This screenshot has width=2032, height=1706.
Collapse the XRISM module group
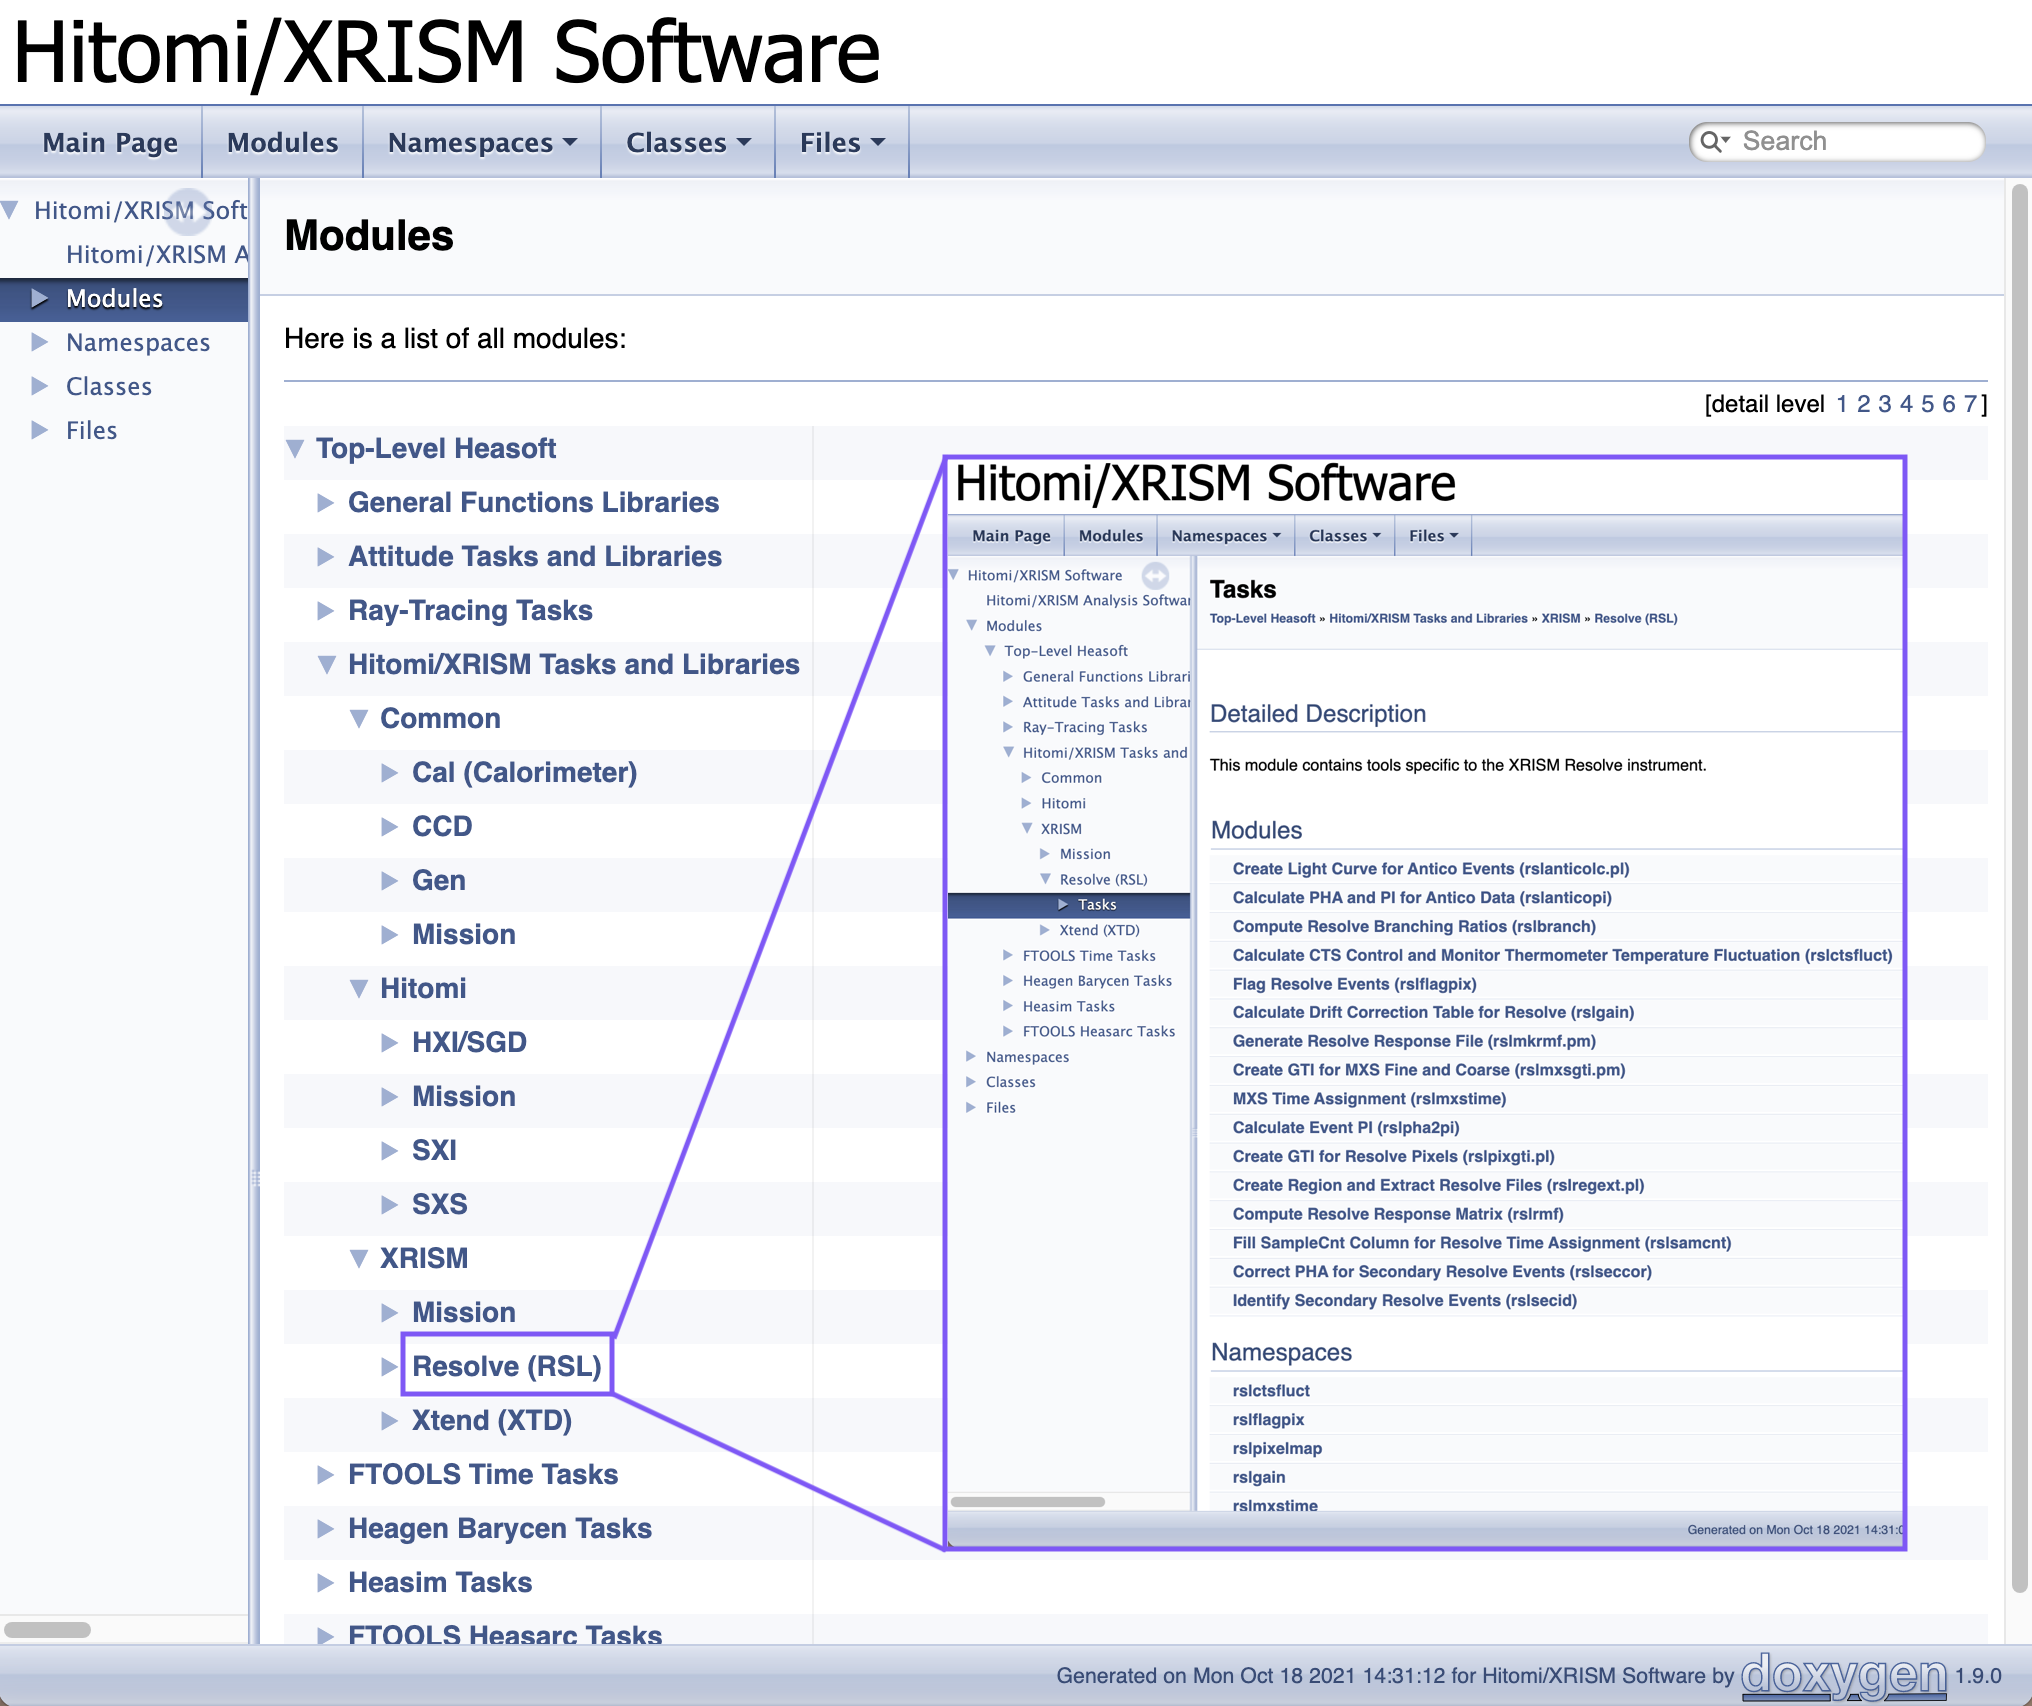coord(359,1258)
